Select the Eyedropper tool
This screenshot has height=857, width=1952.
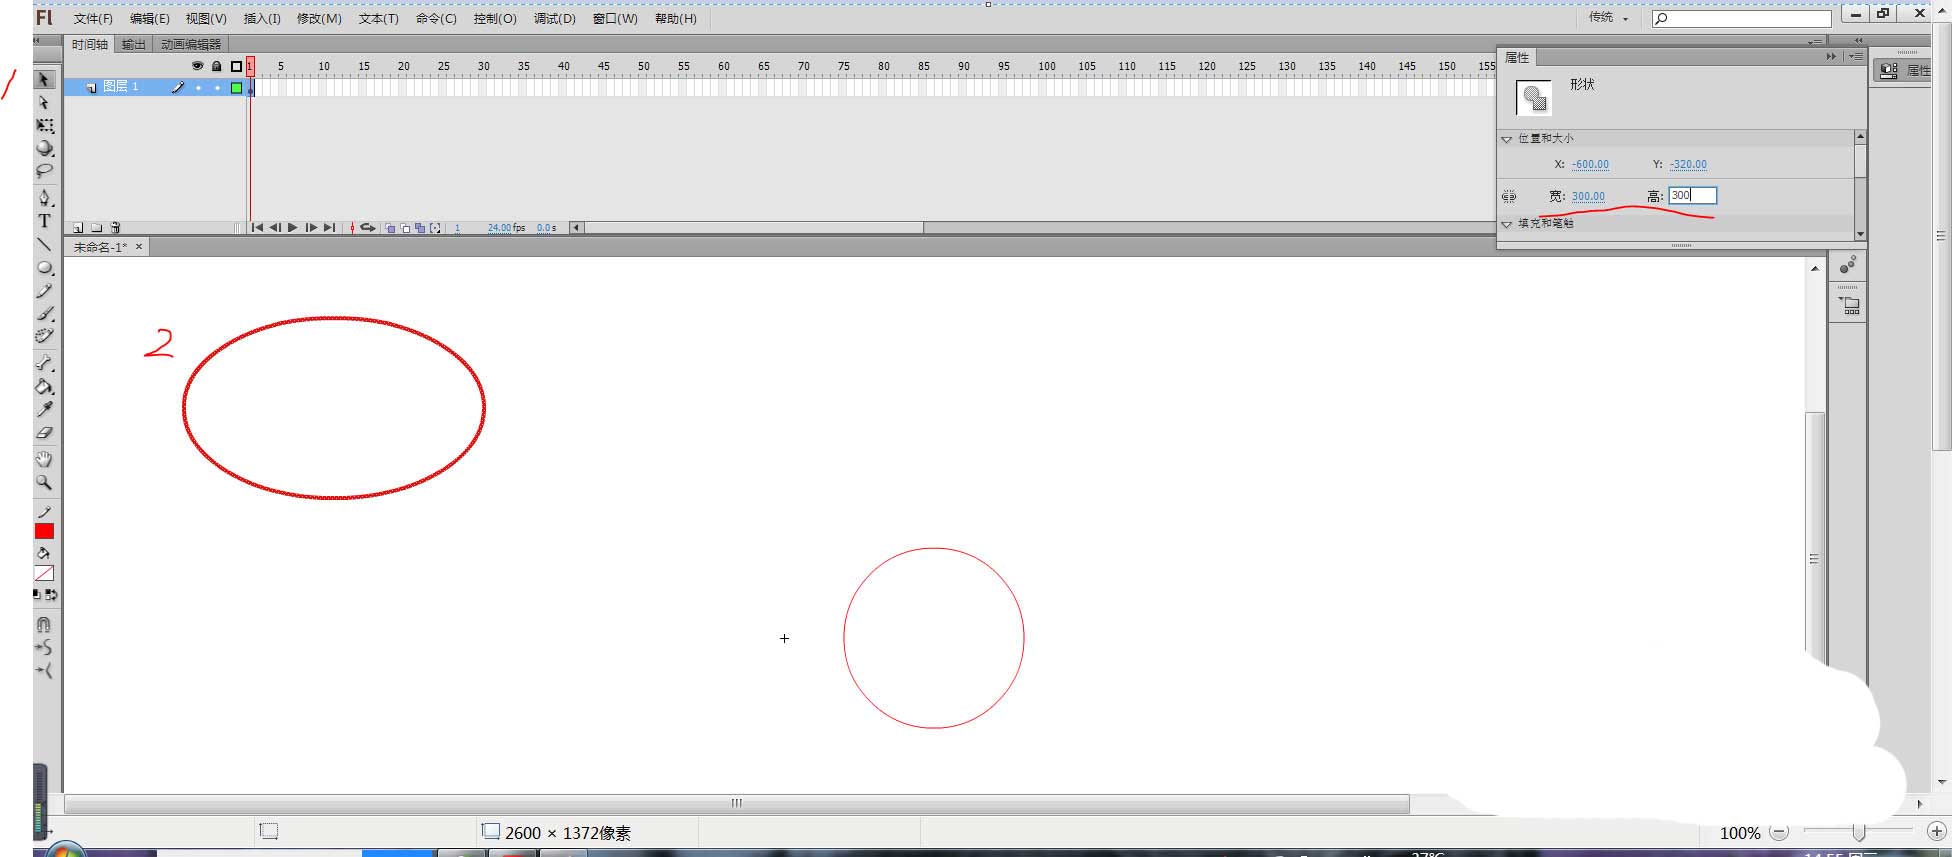pyautogui.click(x=44, y=410)
